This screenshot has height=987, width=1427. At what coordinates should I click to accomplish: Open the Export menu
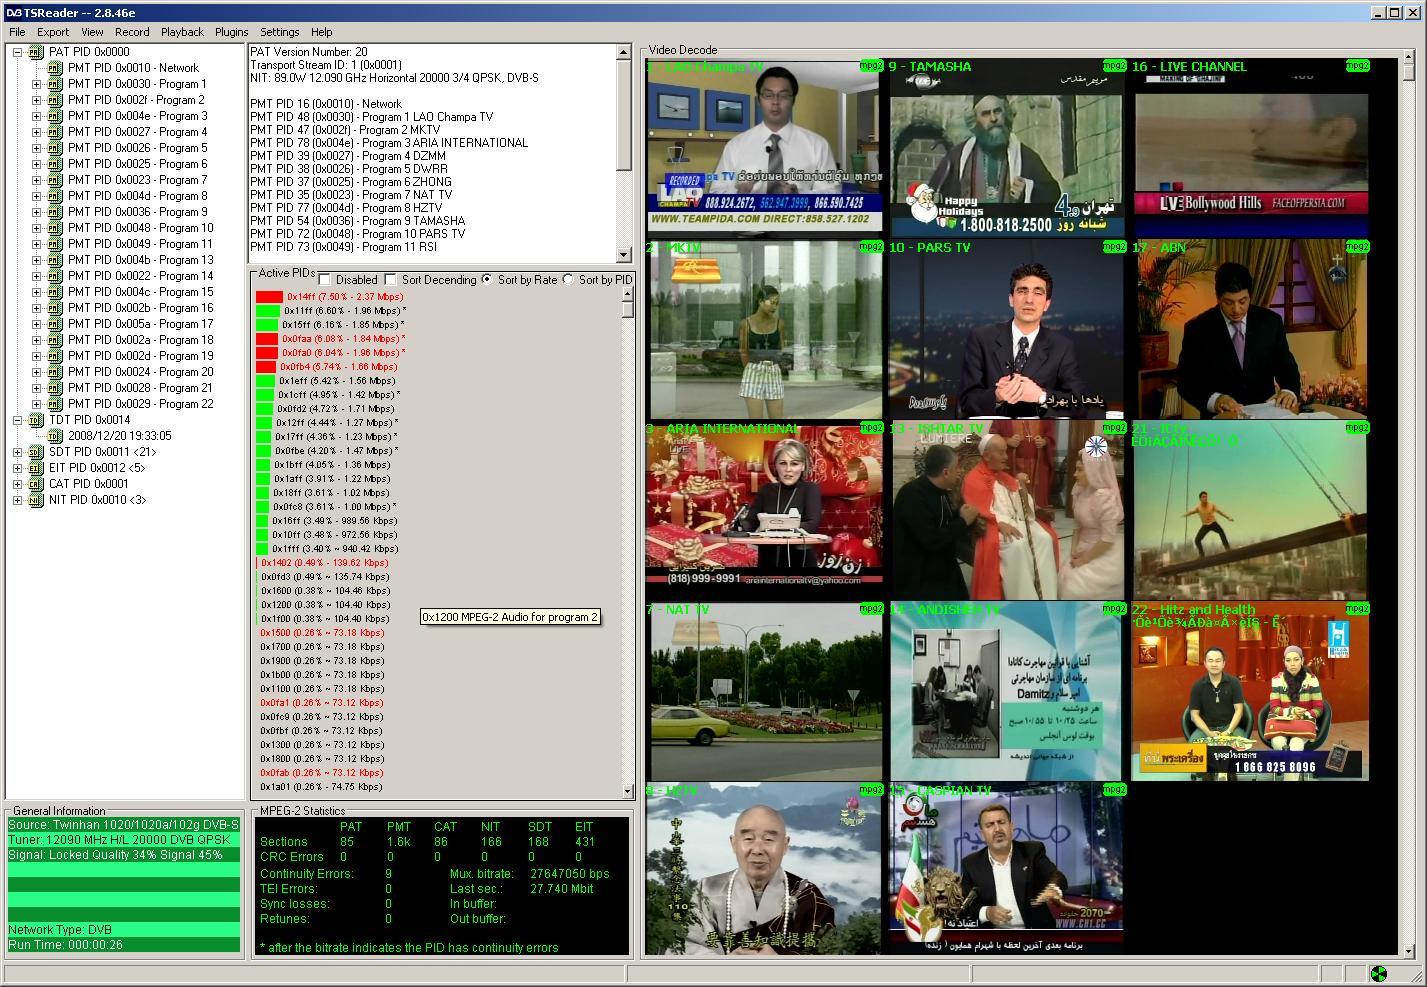coord(53,32)
